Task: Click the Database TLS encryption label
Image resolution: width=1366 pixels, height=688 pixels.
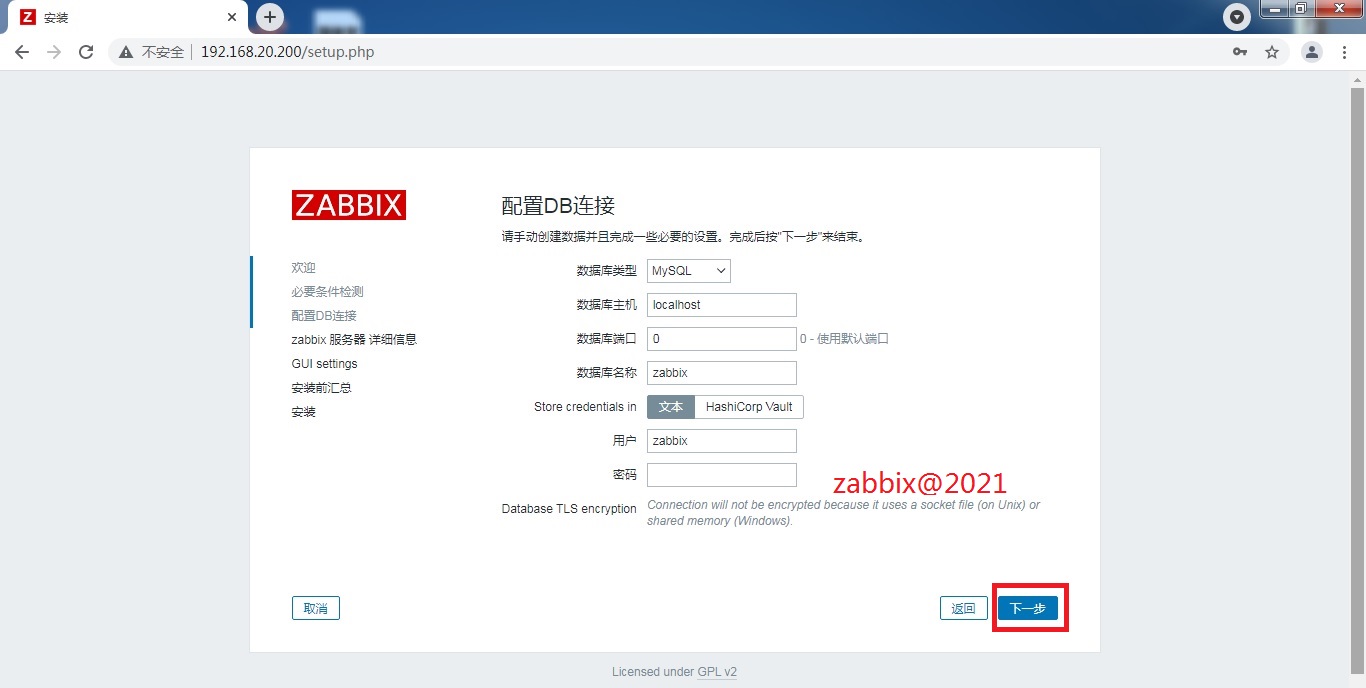Action: [569, 509]
